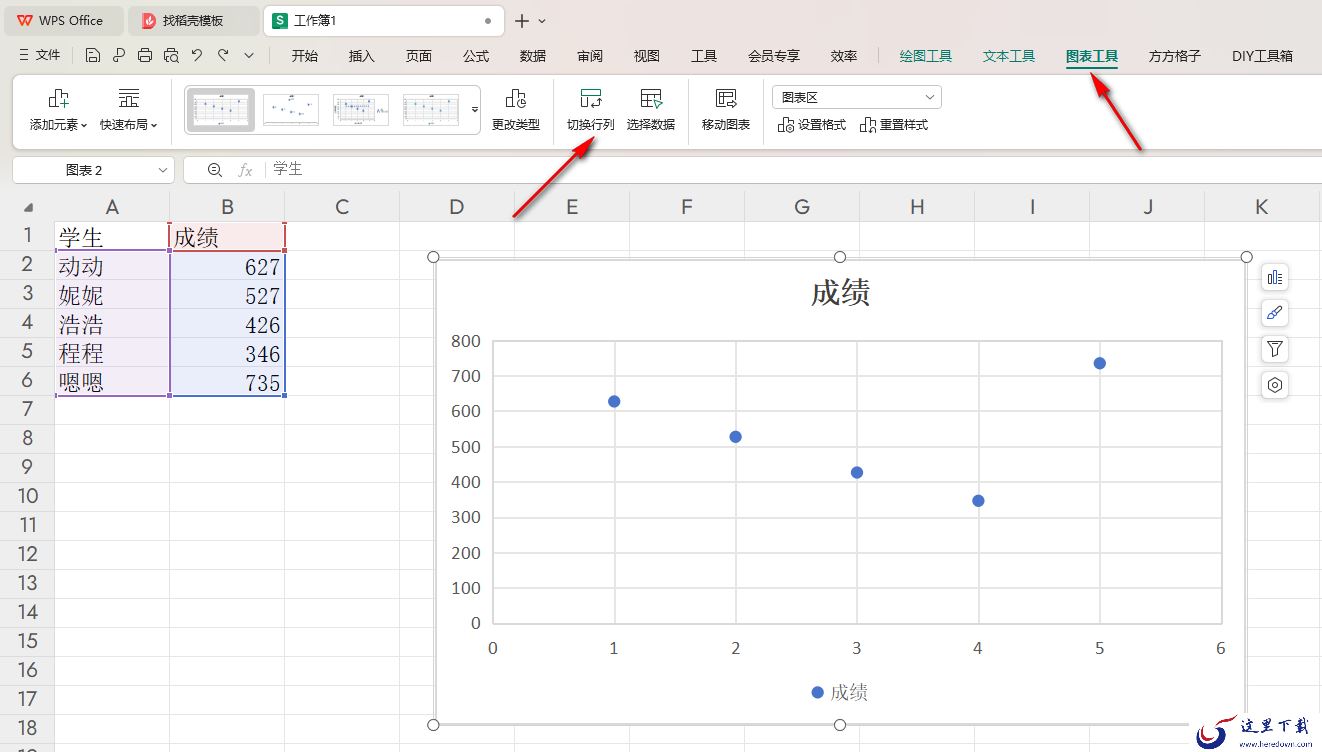Click the formula bar input showing 学生
Image resolution: width=1322 pixels, height=752 pixels.
click(x=795, y=170)
